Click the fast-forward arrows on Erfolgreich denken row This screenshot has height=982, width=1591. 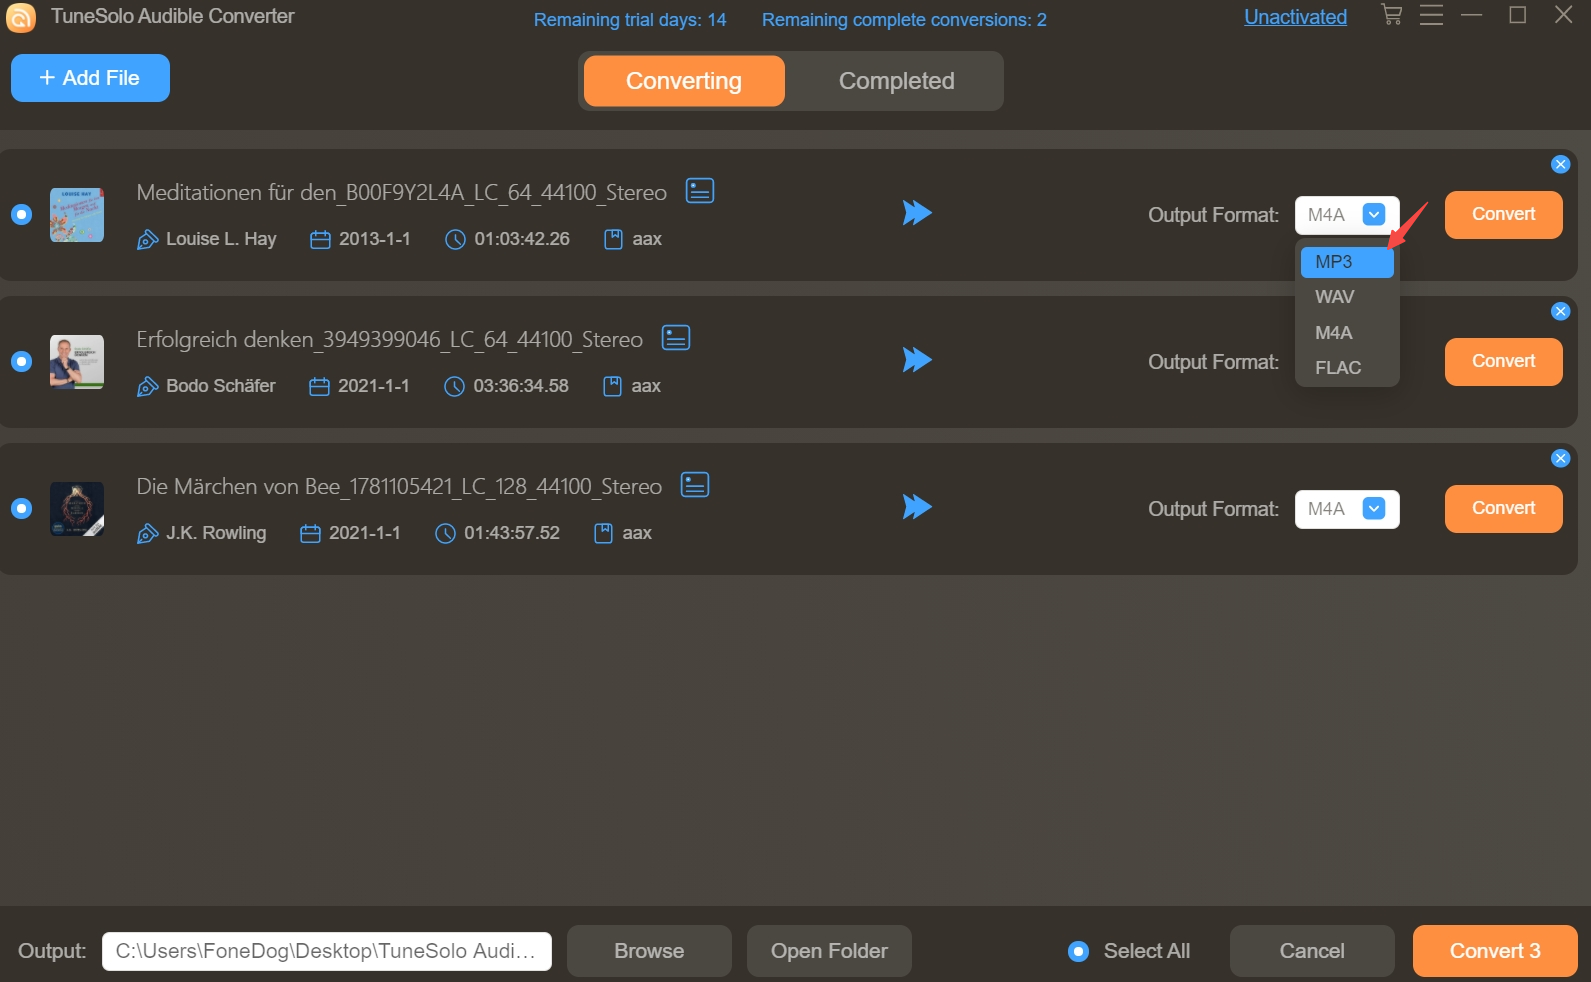(917, 360)
